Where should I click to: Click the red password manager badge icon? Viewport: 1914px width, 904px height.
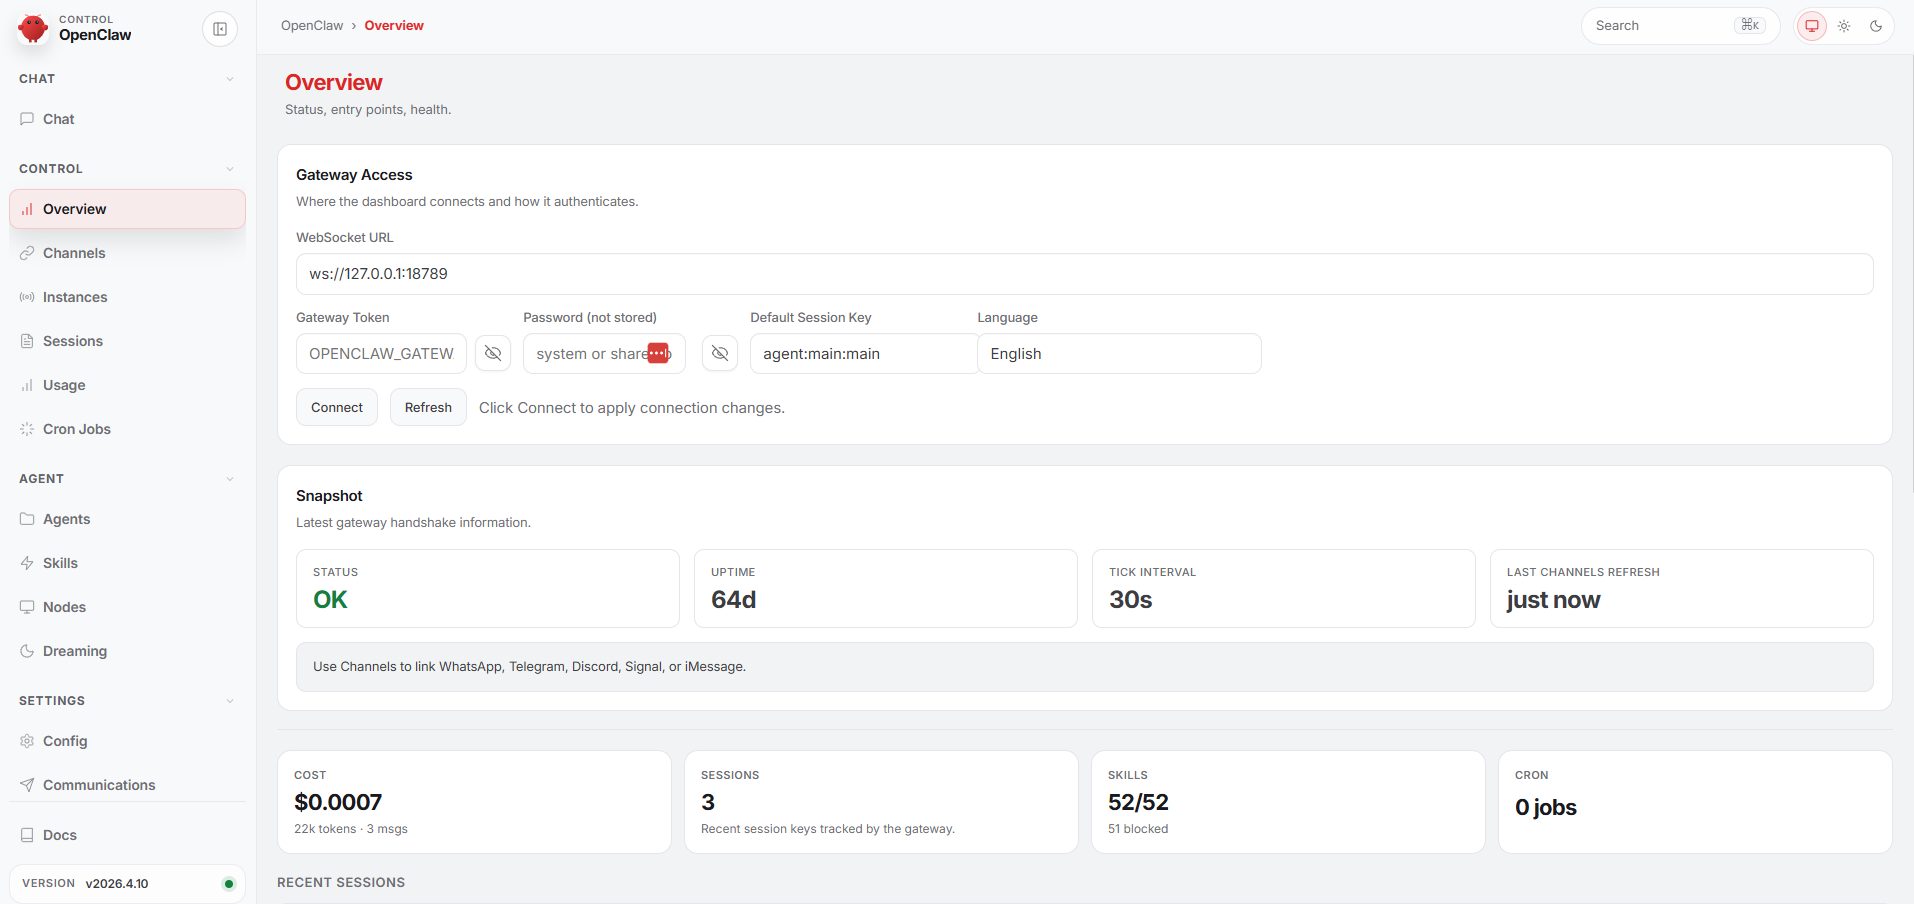pyautogui.click(x=658, y=353)
